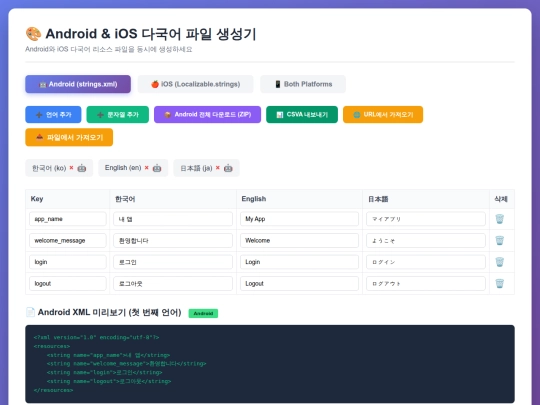The image size is (540, 405).
Task: Edit the app_name key field
Action: tap(68, 219)
